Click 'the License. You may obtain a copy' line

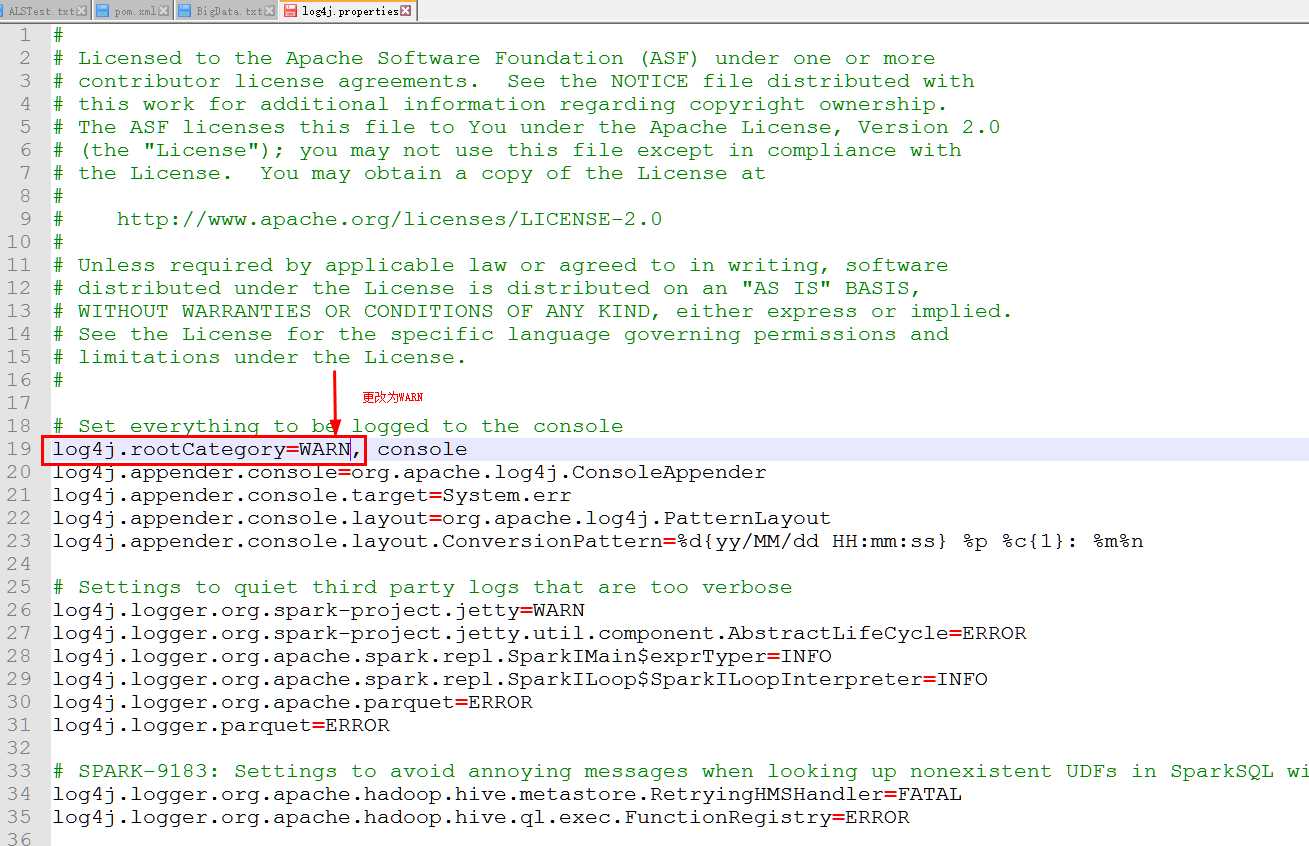(409, 173)
